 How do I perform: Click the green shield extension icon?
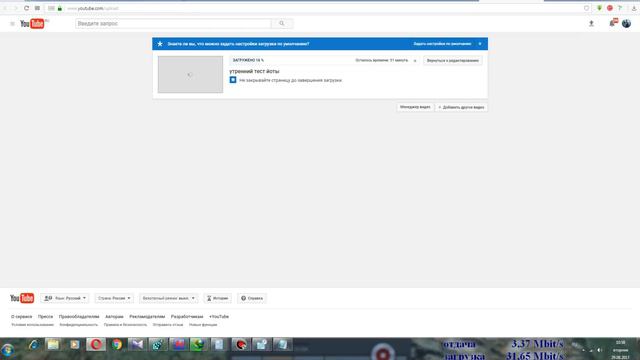599,8
